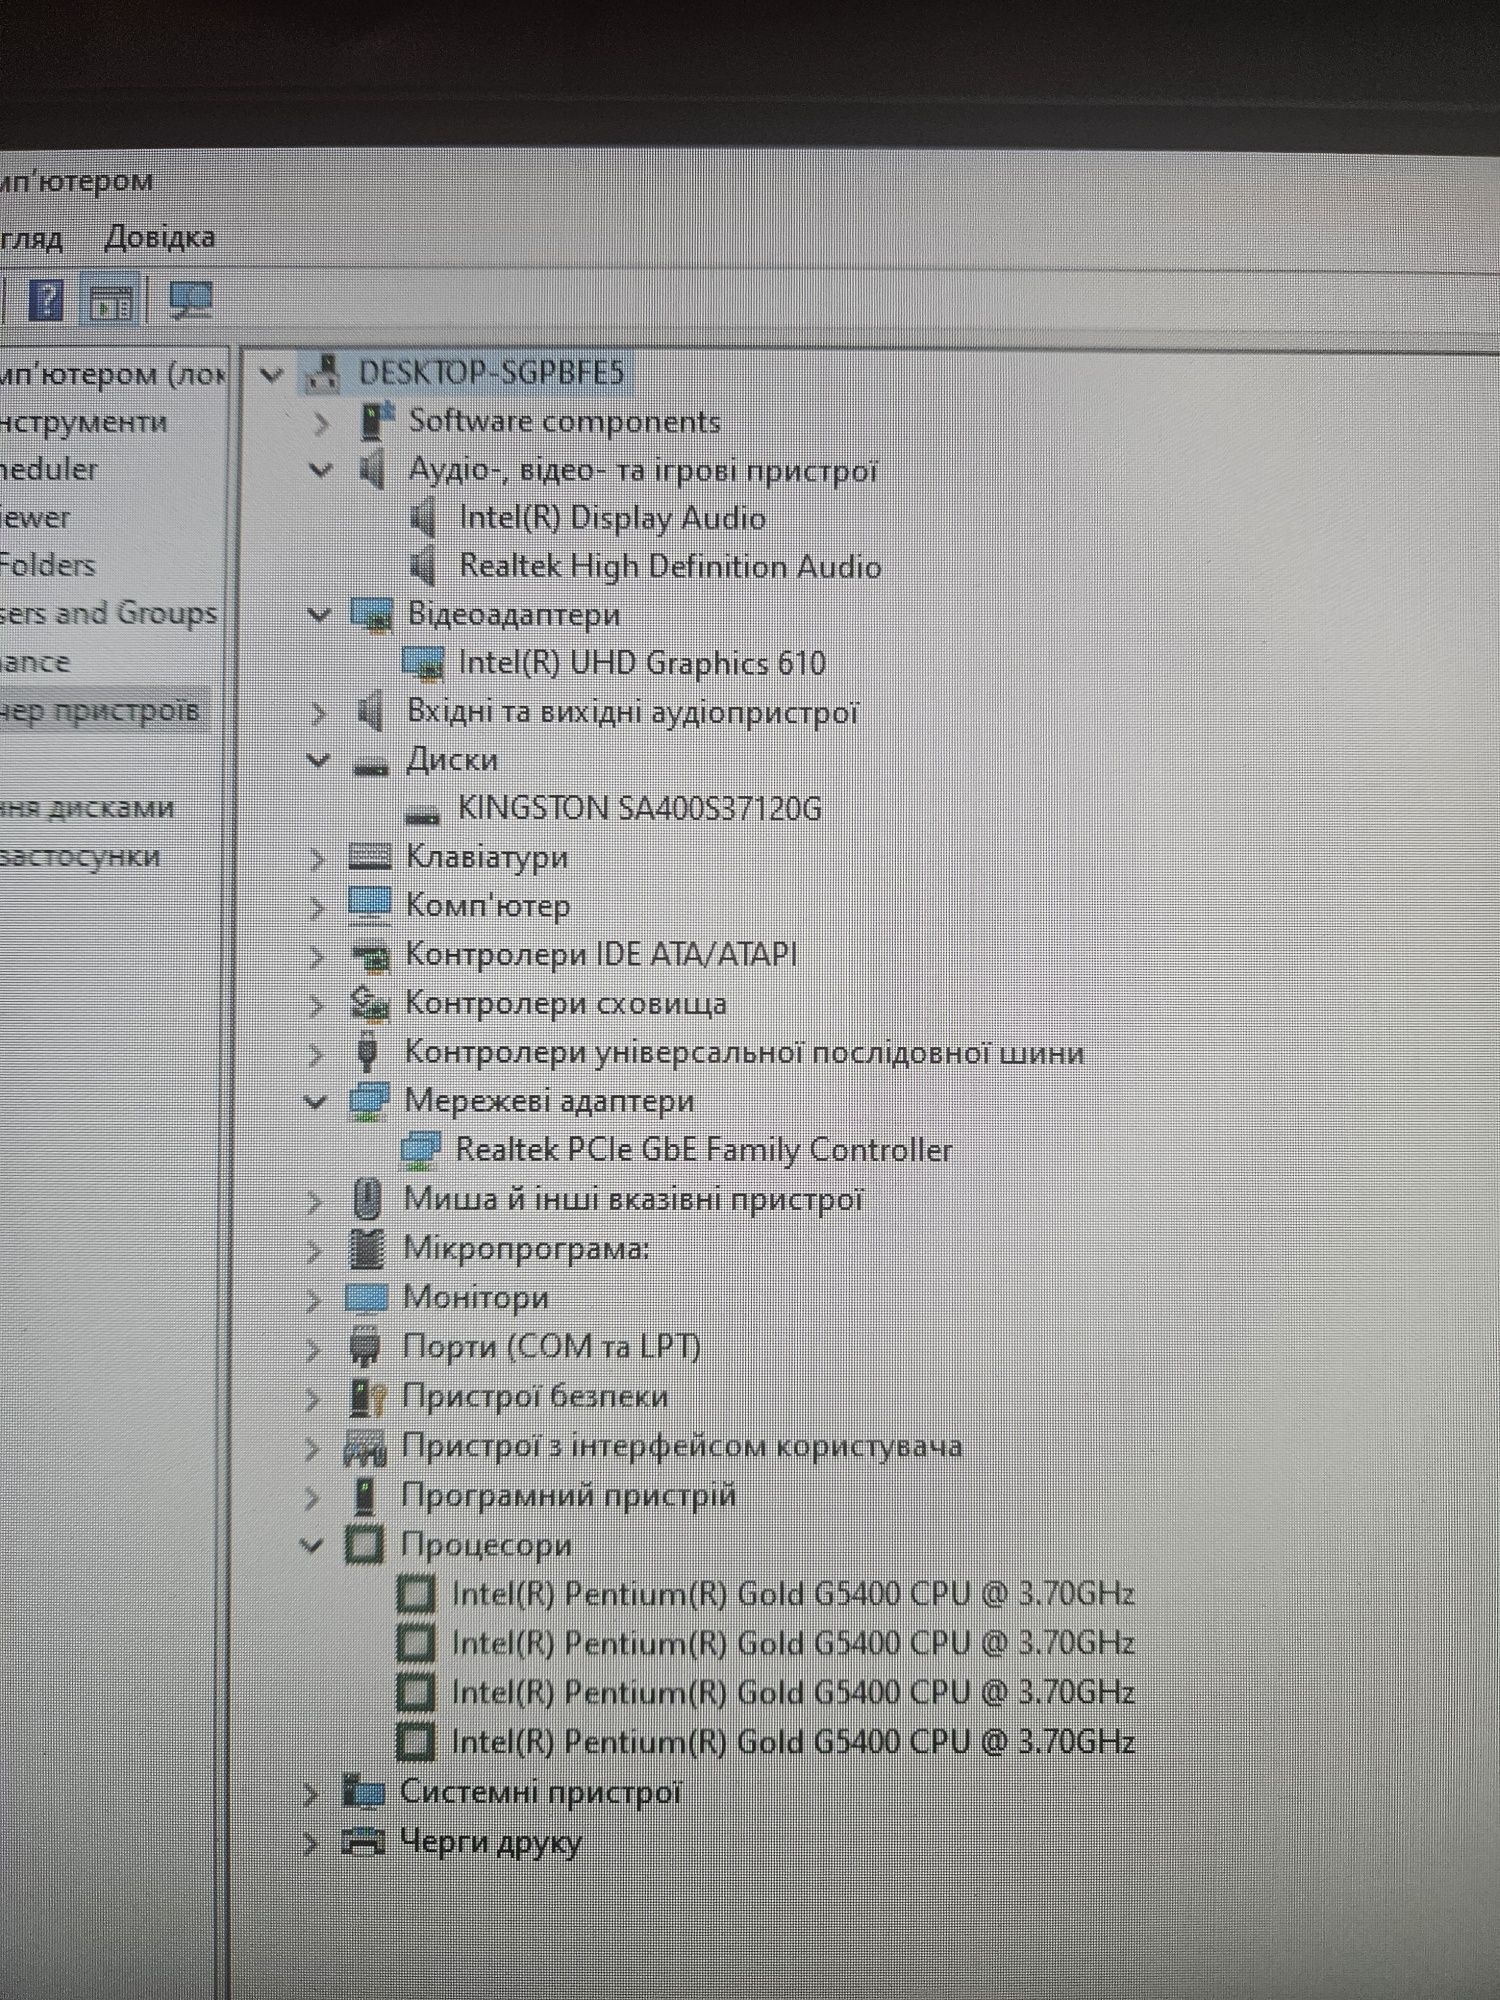
Task: Select Контролери універсальної послідовної шини label
Action: (x=744, y=1052)
